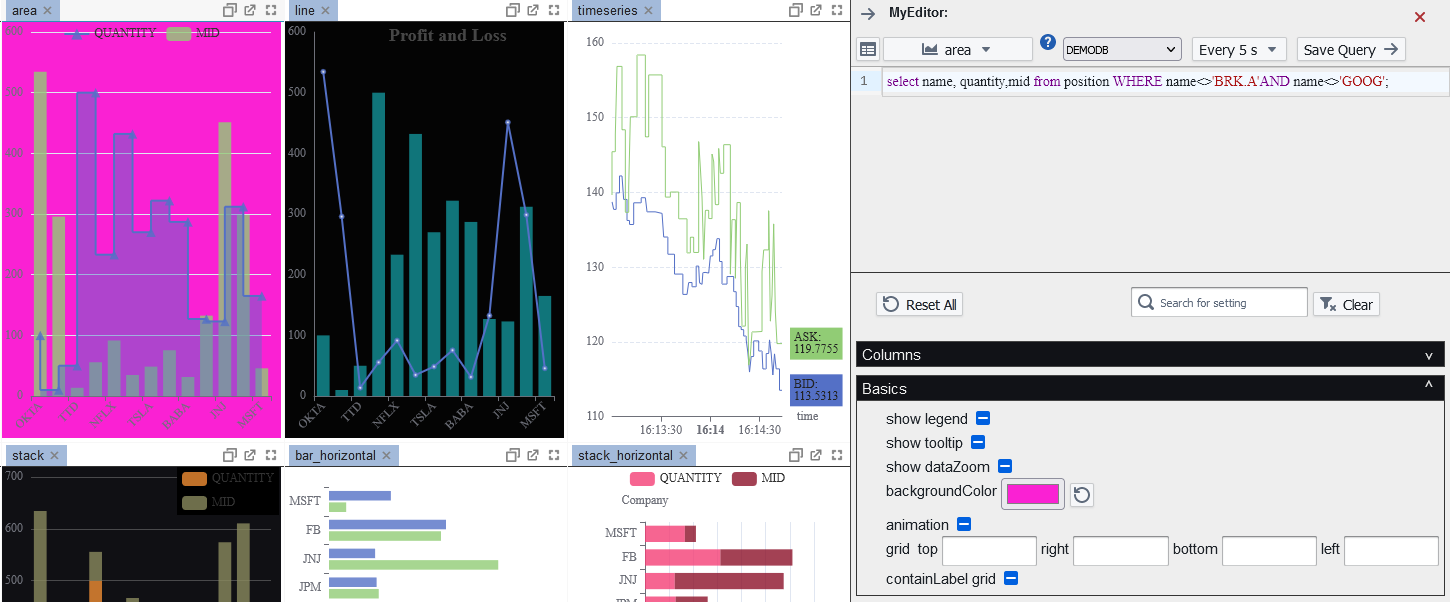The width and height of the screenshot is (1450, 602).
Task: Maximize the line panel to fullscreen
Action: point(554,11)
